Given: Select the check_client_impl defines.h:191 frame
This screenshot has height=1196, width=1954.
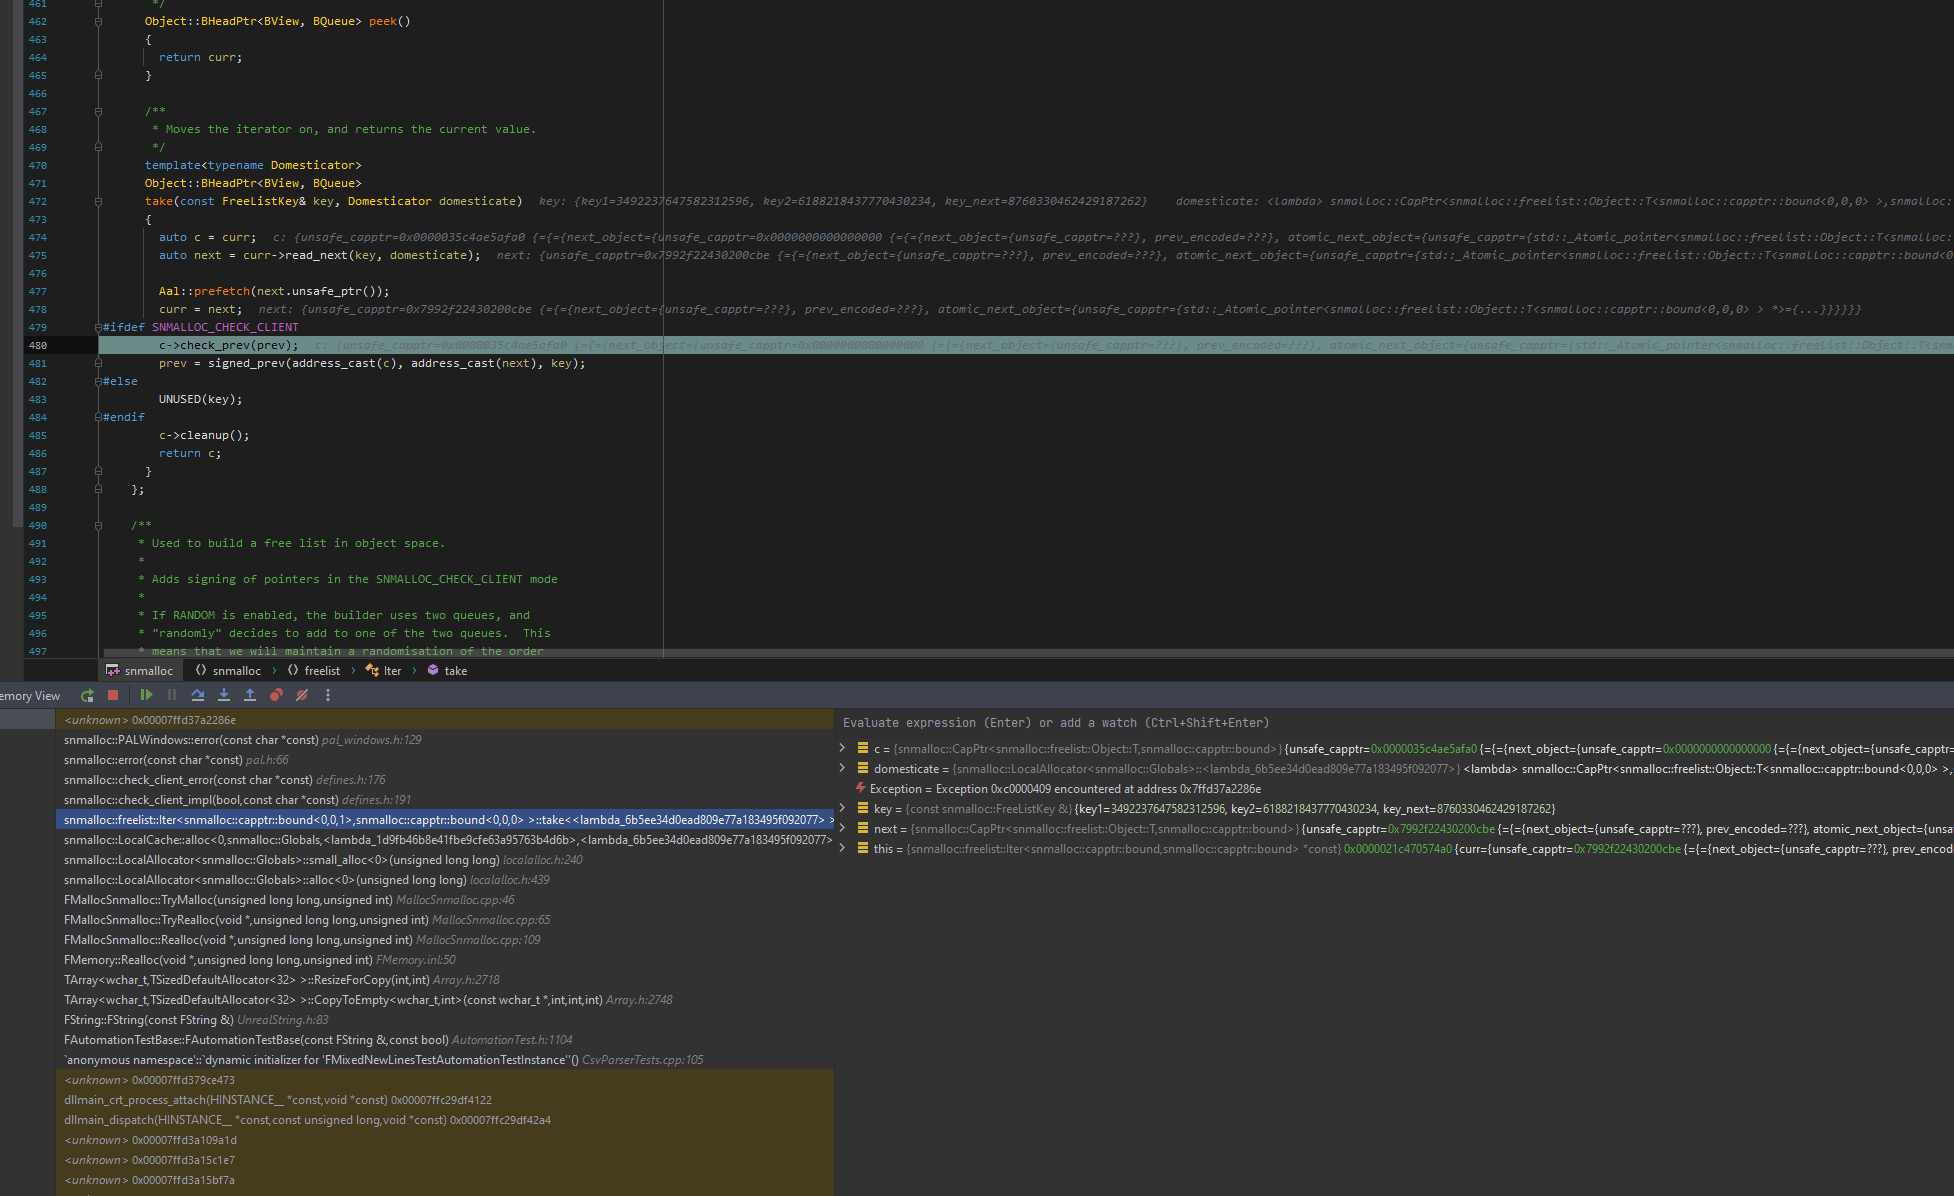Looking at the screenshot, I should [445, 800].
